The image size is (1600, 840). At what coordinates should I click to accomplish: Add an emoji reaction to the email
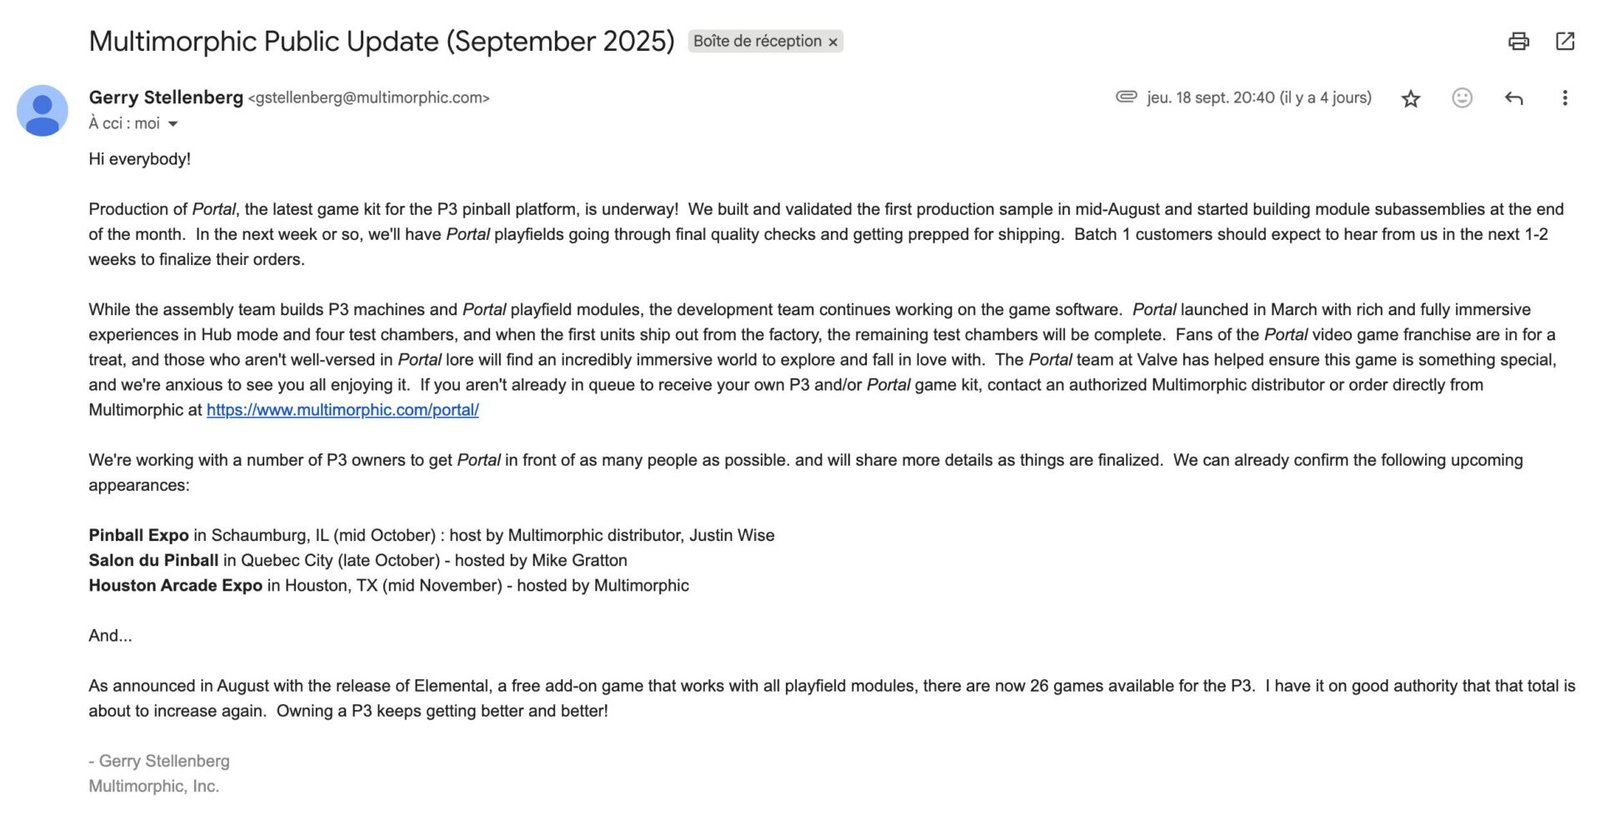click(x=1462, y=98)
